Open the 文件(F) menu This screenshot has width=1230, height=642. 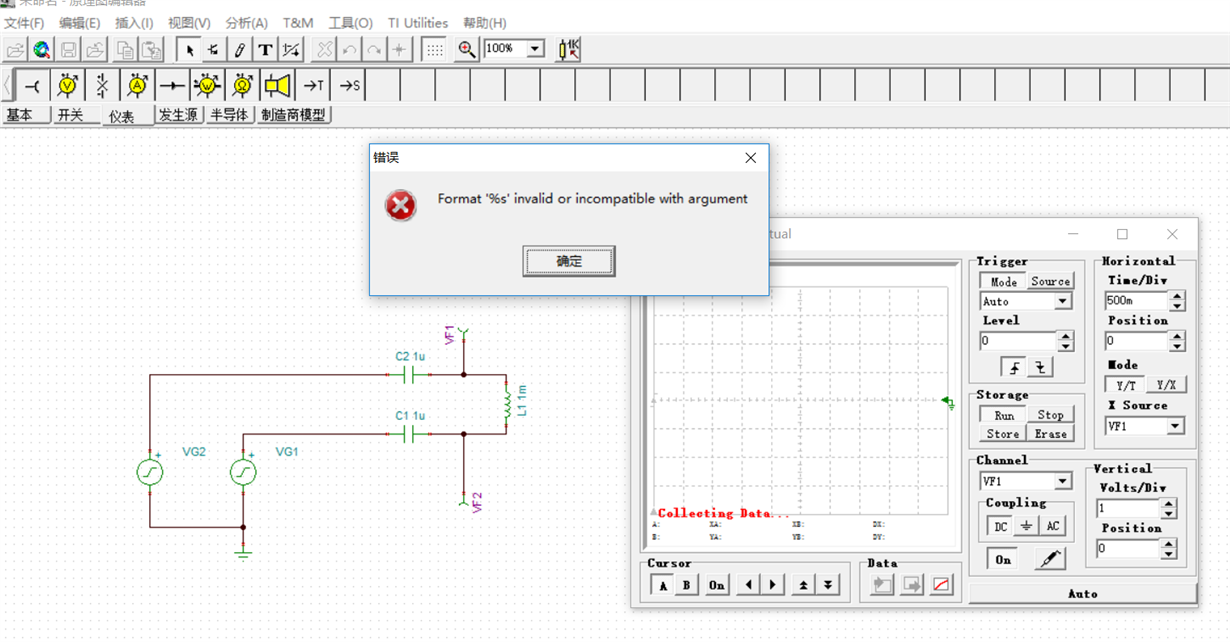pos(25,22)
